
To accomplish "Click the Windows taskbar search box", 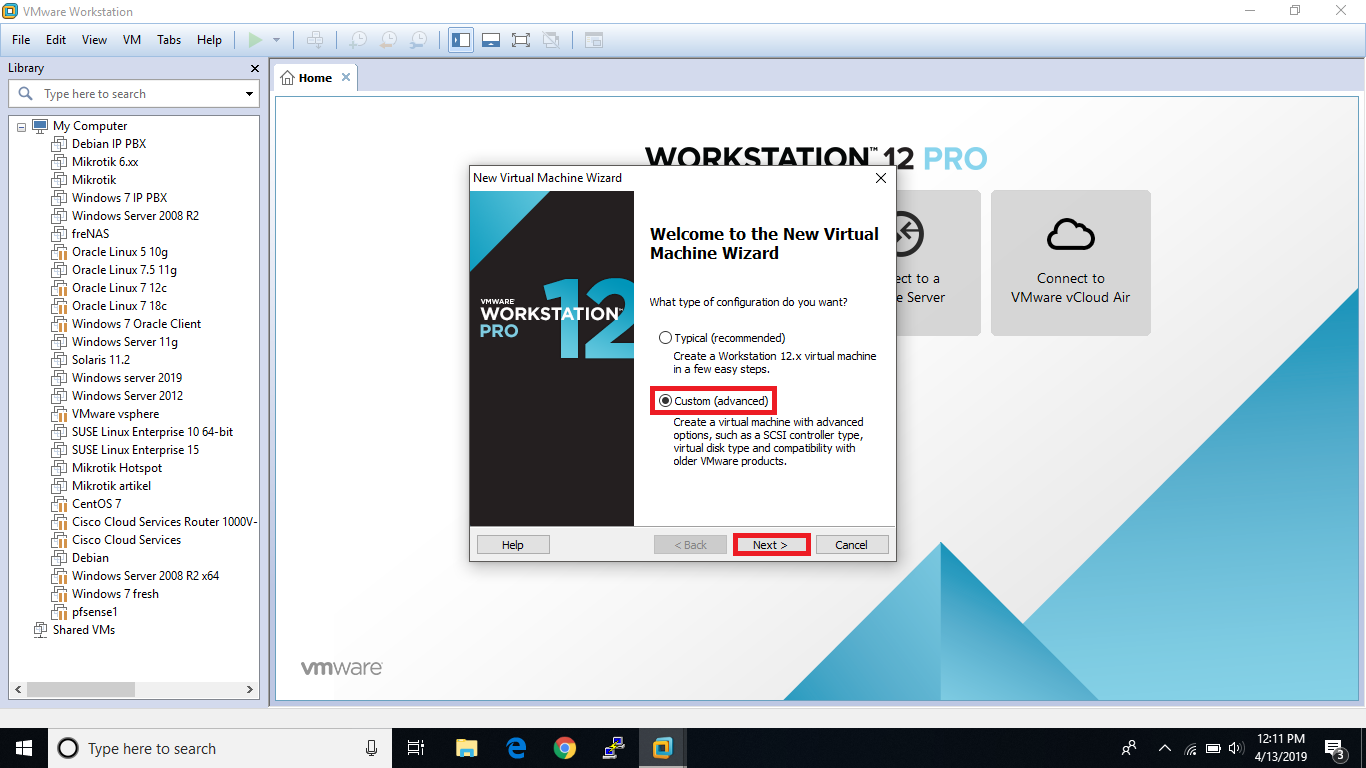I will tap(219, 748).
